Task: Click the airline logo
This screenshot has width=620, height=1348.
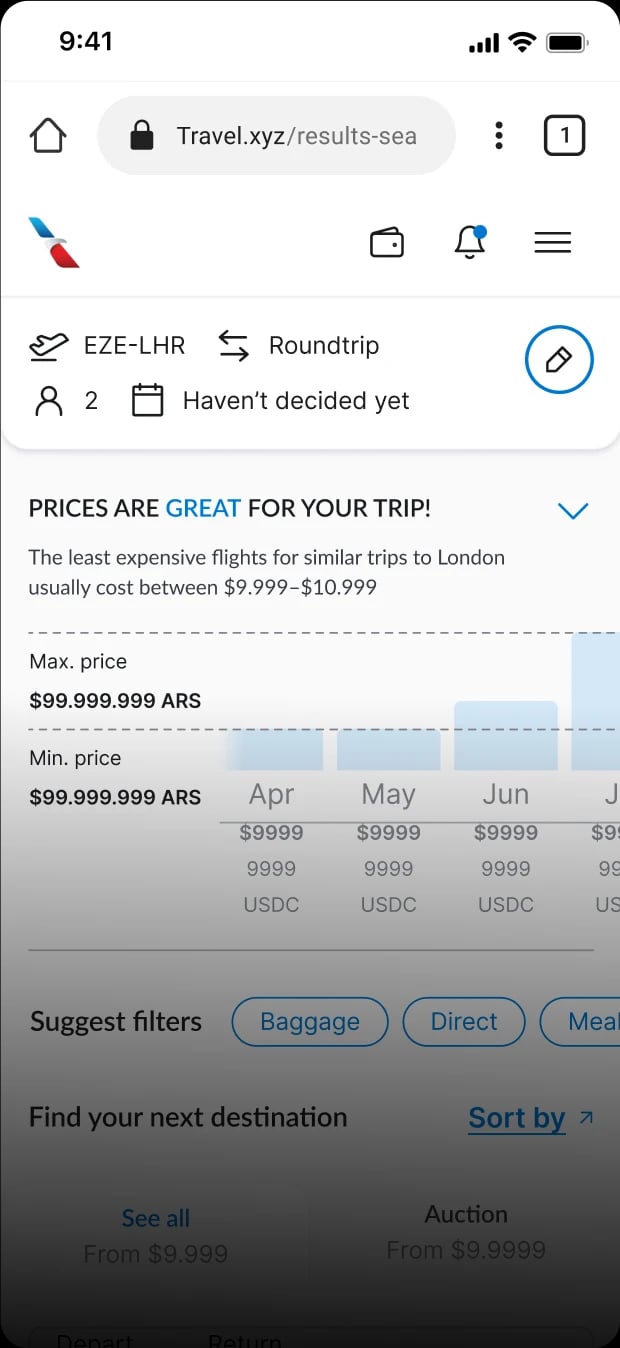Action: click(54, 242)
